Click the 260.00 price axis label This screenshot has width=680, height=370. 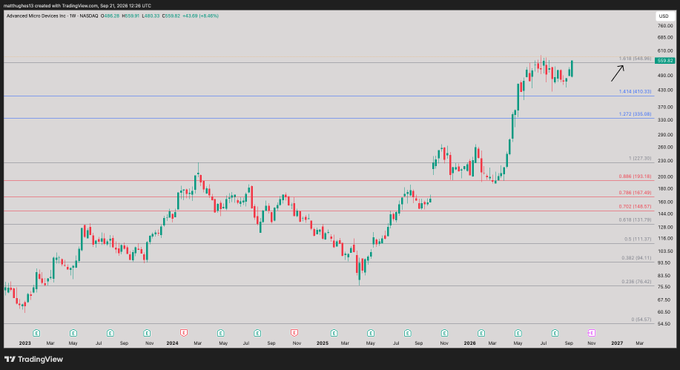tap(665, 147)
